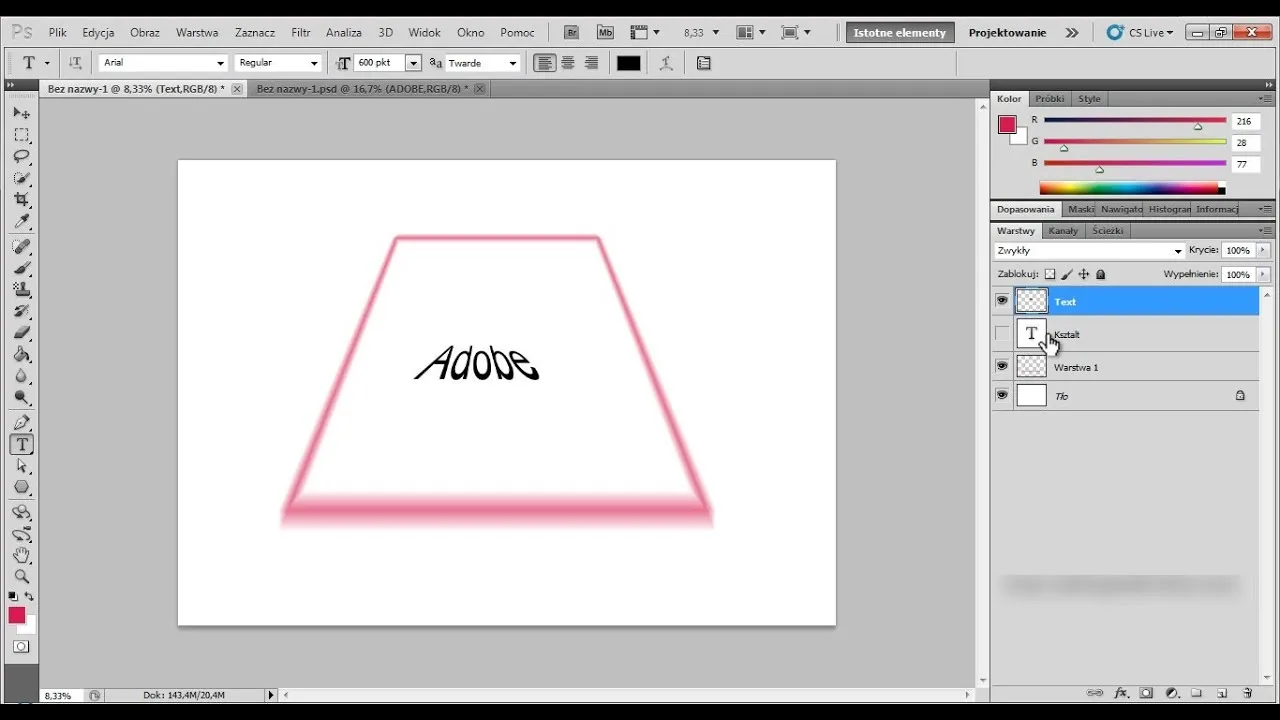Viewport: 1280px width, 720px height.
Task: Pick the Eyedropper tool
Action: point(21,221)
